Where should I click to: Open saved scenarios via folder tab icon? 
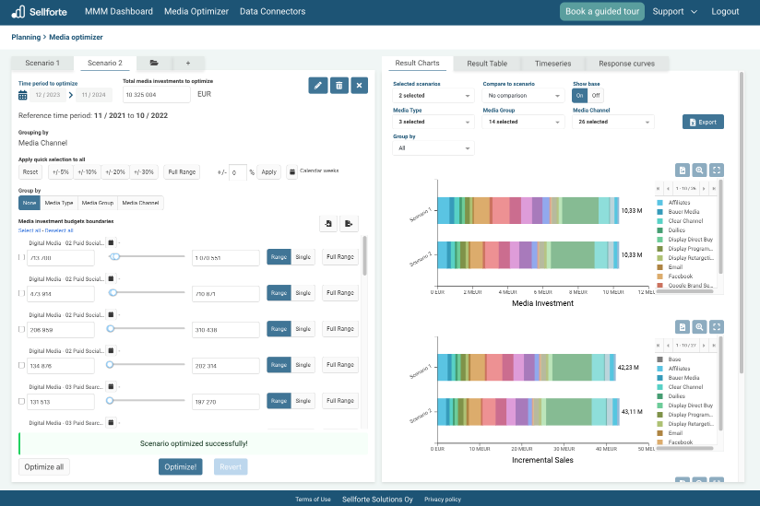point(154,63)
